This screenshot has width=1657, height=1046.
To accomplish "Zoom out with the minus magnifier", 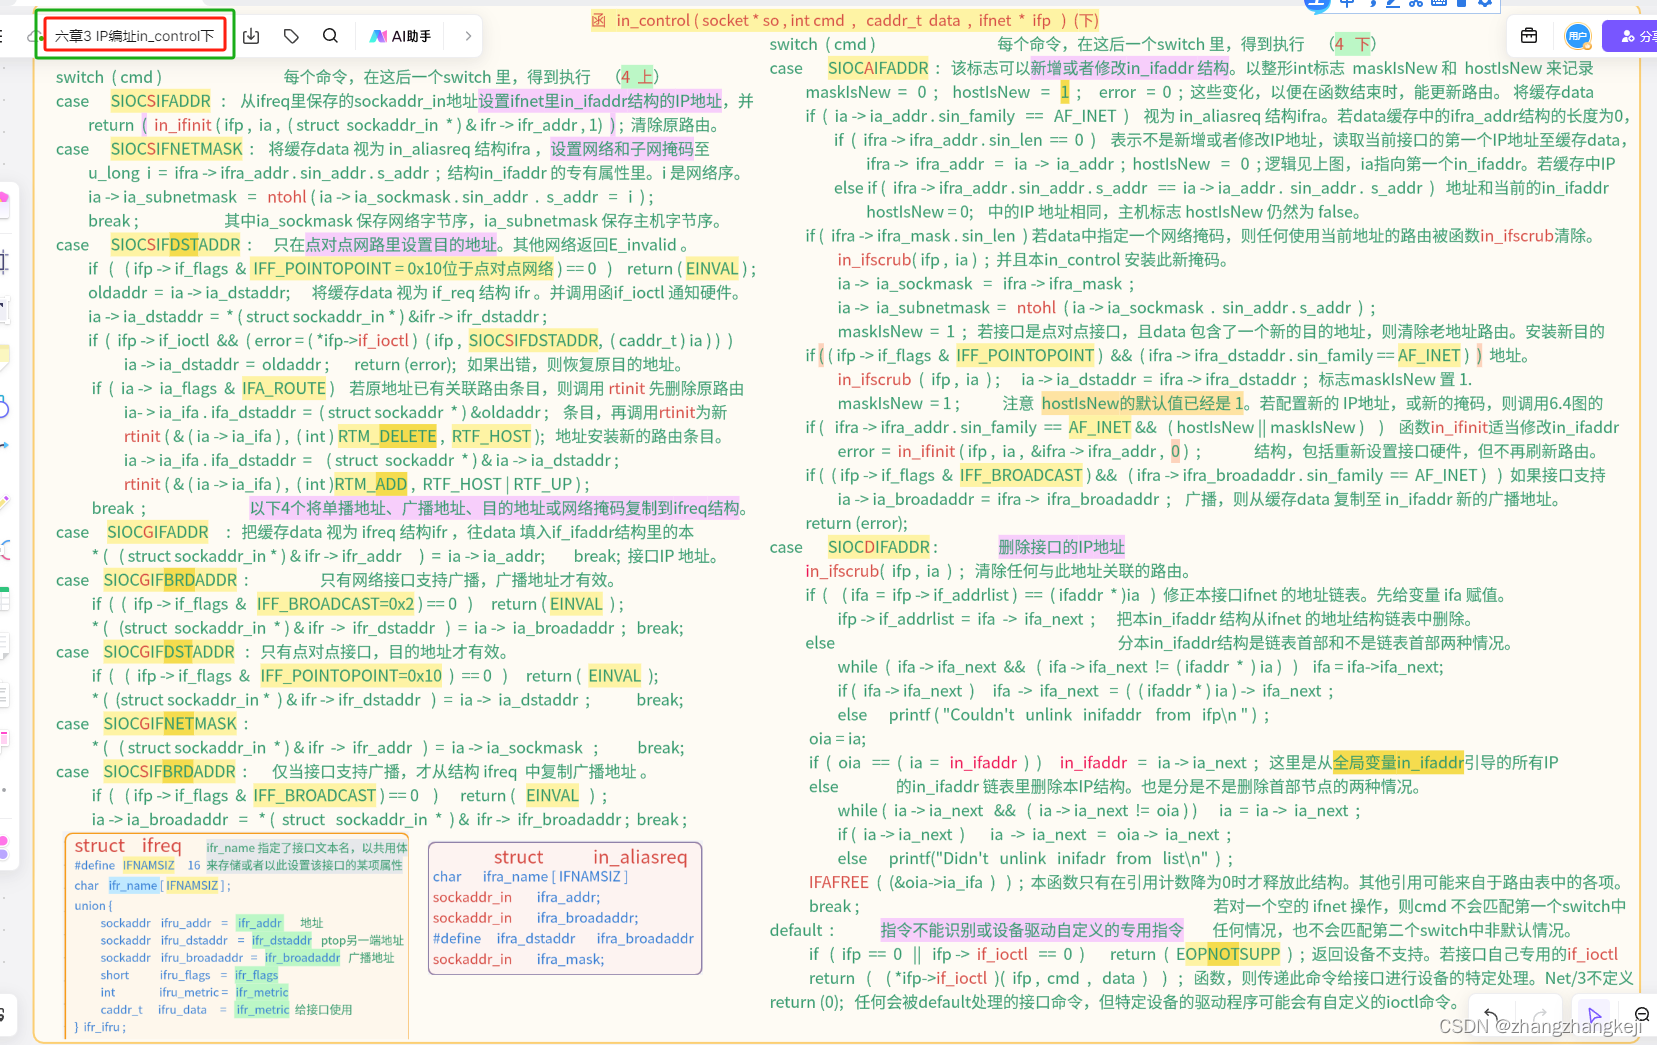I will click(x=1641, y=1014).
